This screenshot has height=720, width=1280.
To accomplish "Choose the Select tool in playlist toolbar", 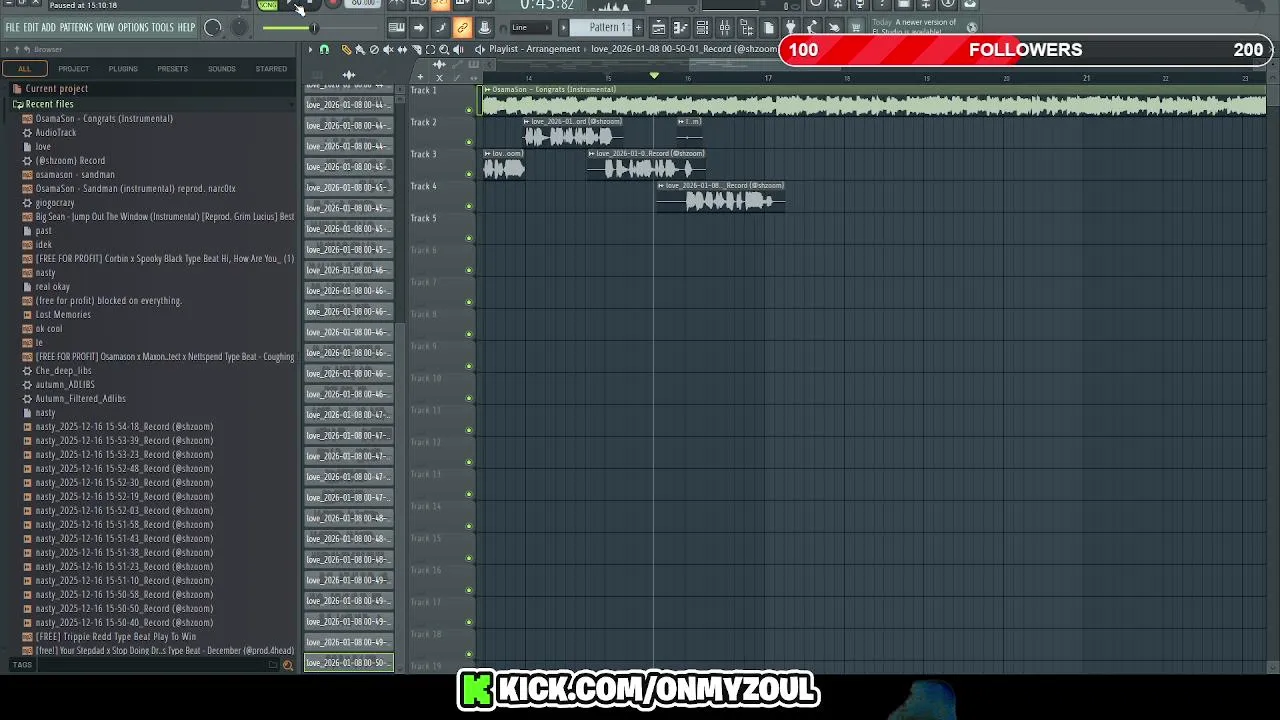I will [430, 49].
